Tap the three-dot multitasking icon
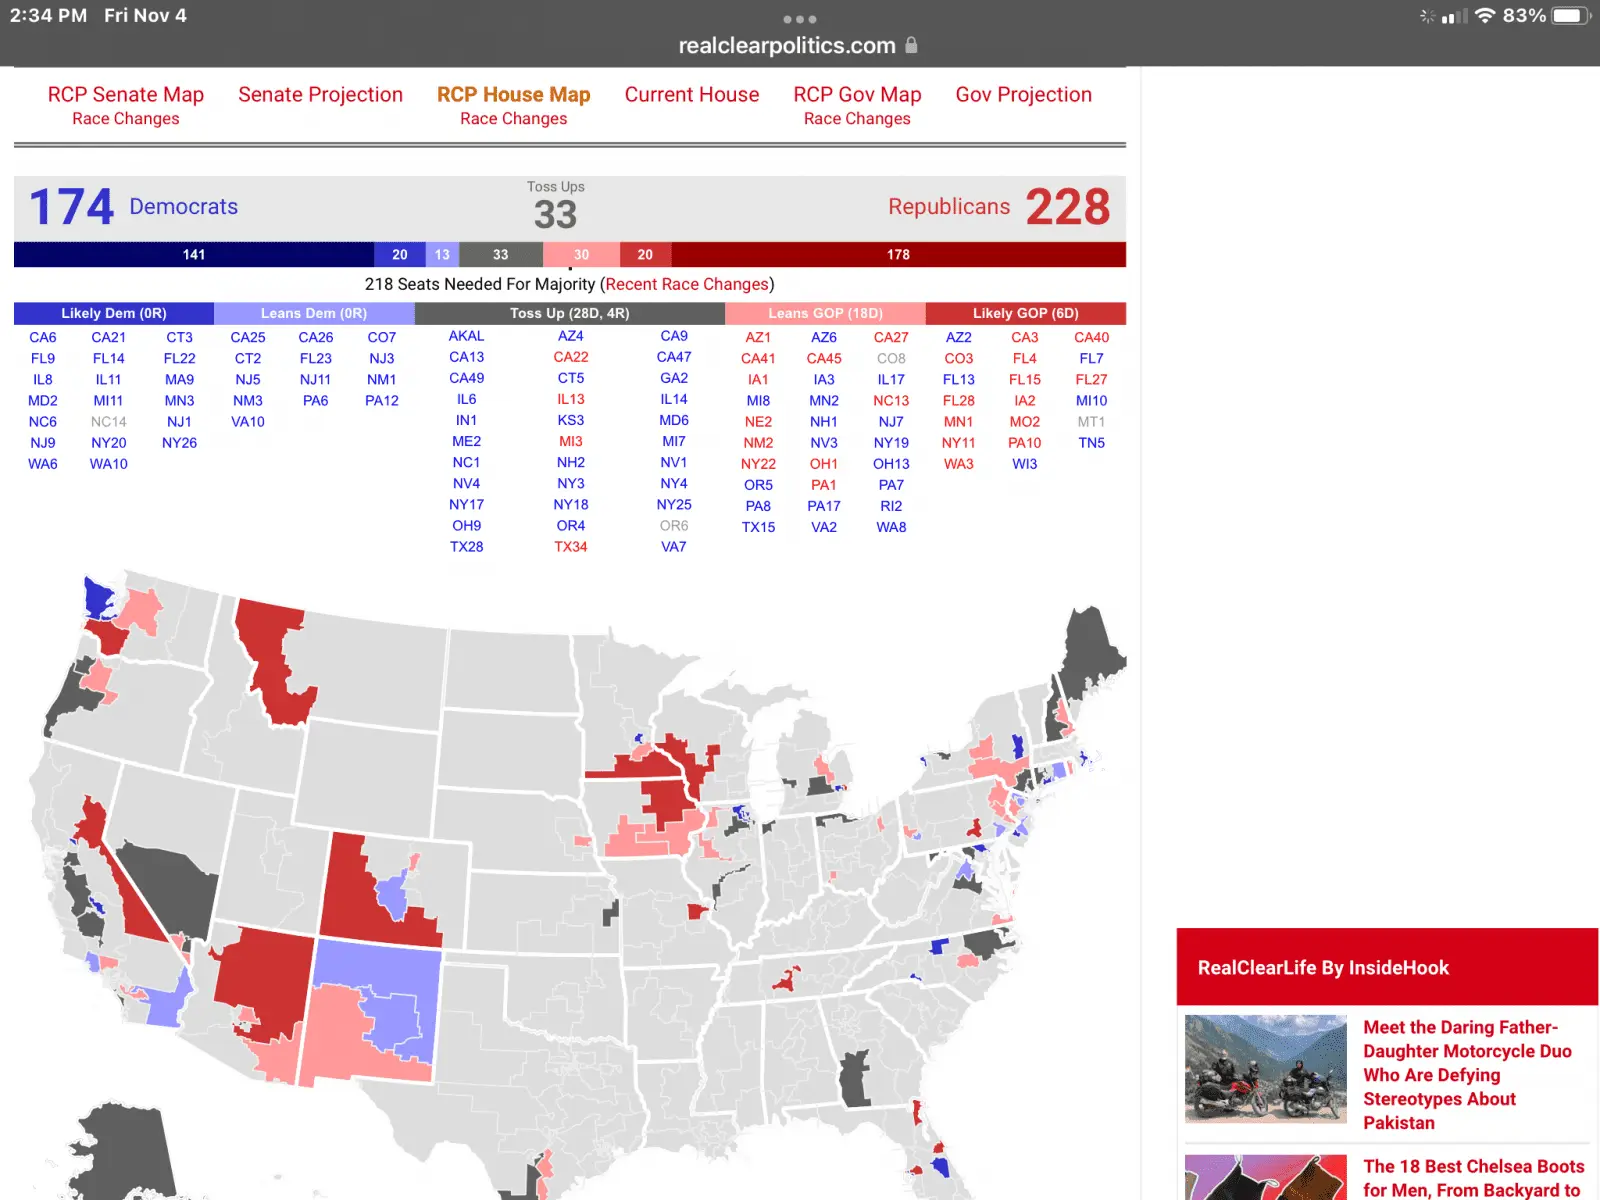The image size is (1600, 1200). (800, 19)
